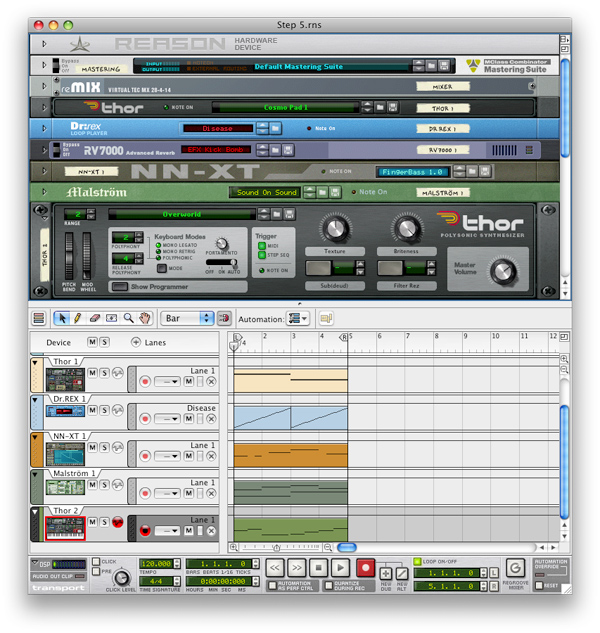The width and height of the screenshot is (600, 633).
Task: Click the Thor Texture knob
Action: pyautogui.click(x=335, y=228)
